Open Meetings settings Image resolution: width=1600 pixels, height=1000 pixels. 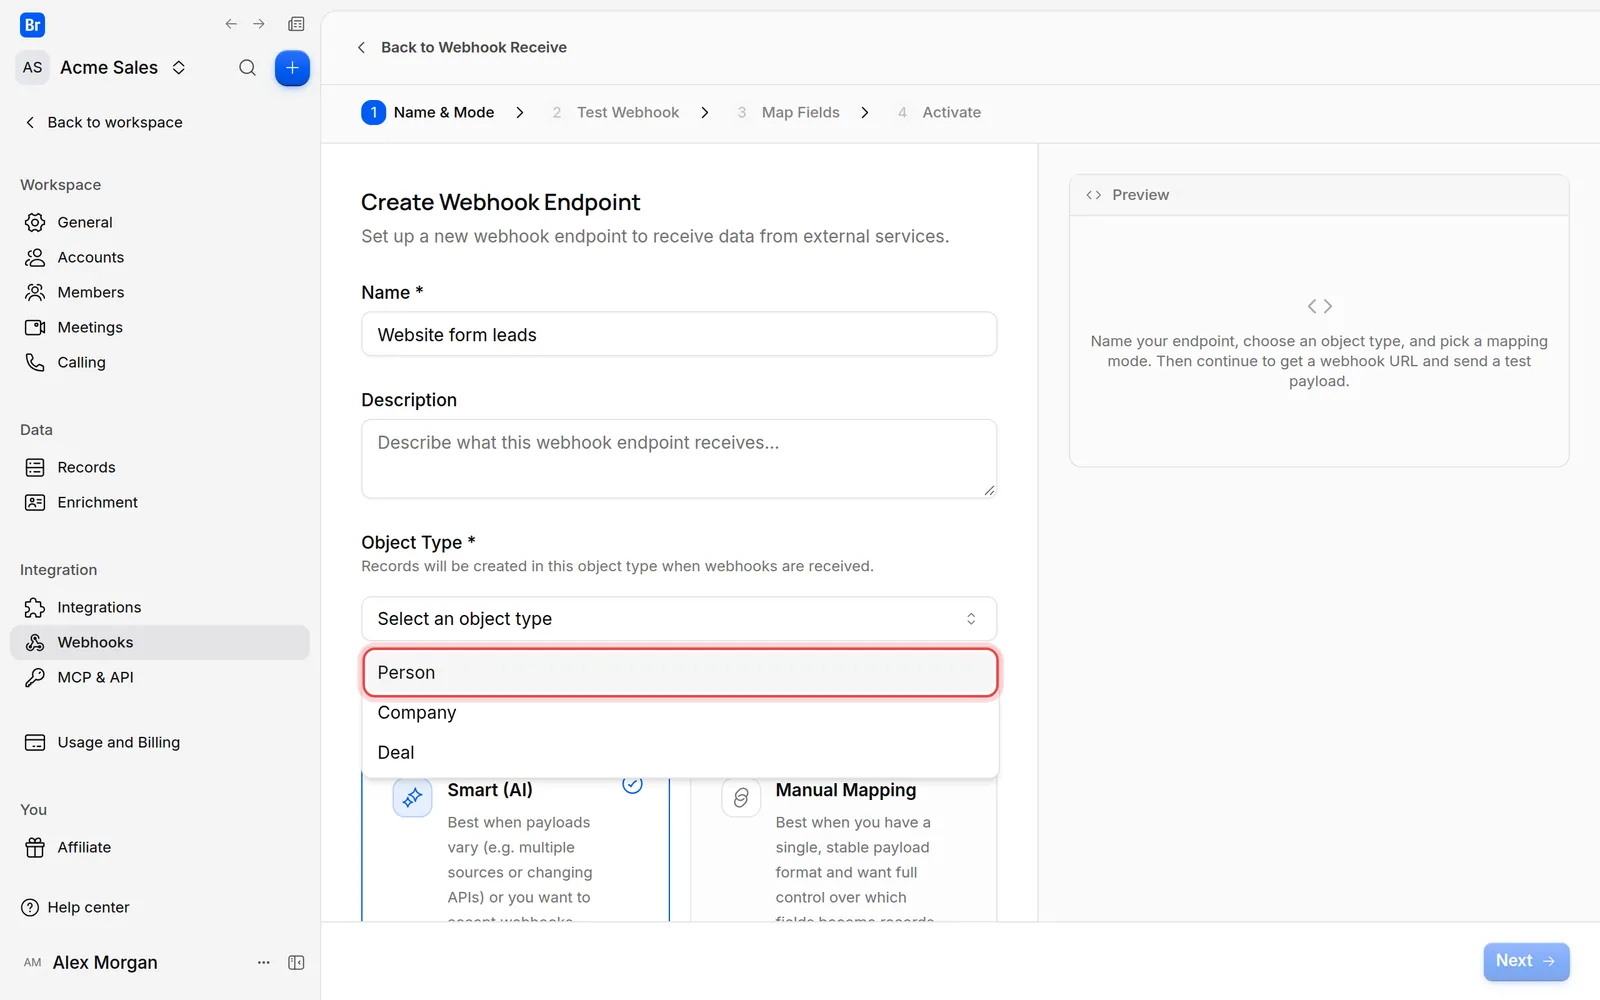(x=160, y=327)
